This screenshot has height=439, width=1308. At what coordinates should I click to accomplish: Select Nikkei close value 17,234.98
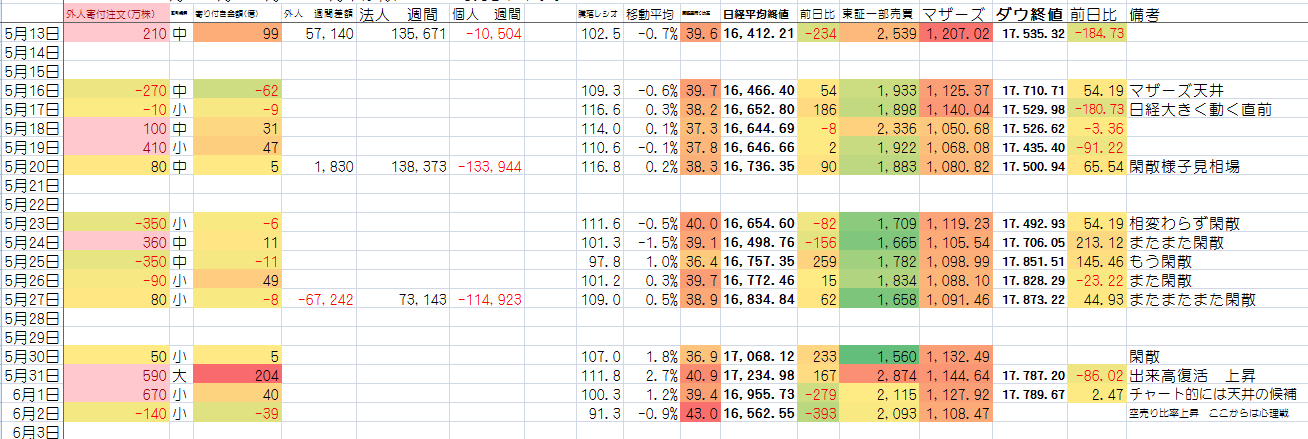pos(757,374)
